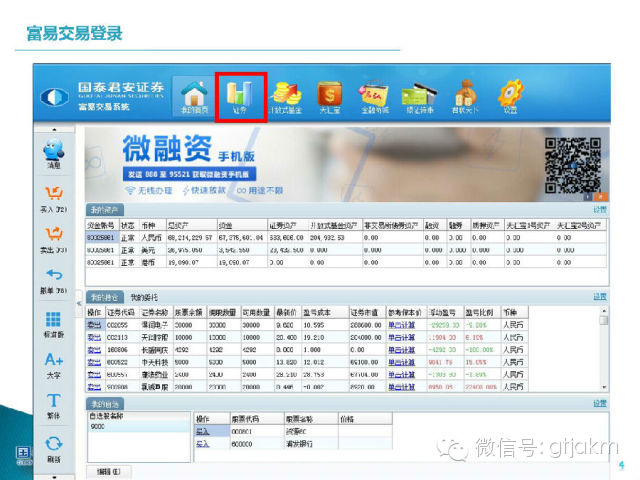Click the 盈亏比例 column header

482,313
